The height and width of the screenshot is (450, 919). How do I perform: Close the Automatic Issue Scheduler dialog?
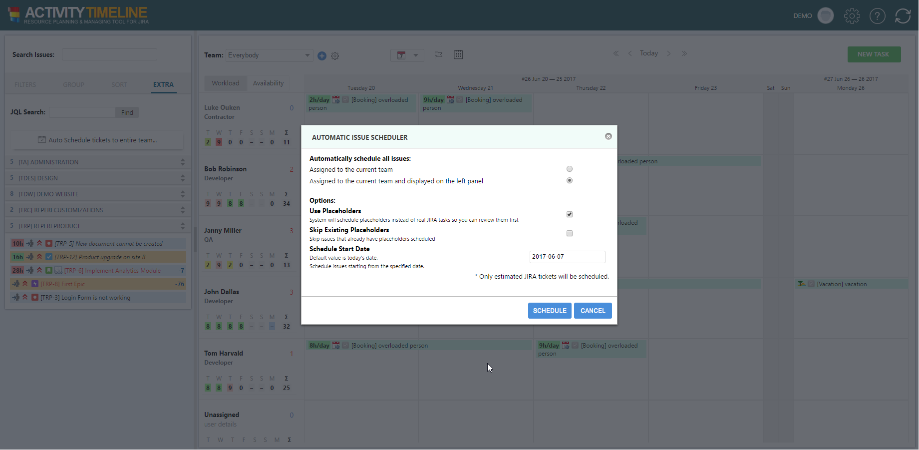[608, 136]
